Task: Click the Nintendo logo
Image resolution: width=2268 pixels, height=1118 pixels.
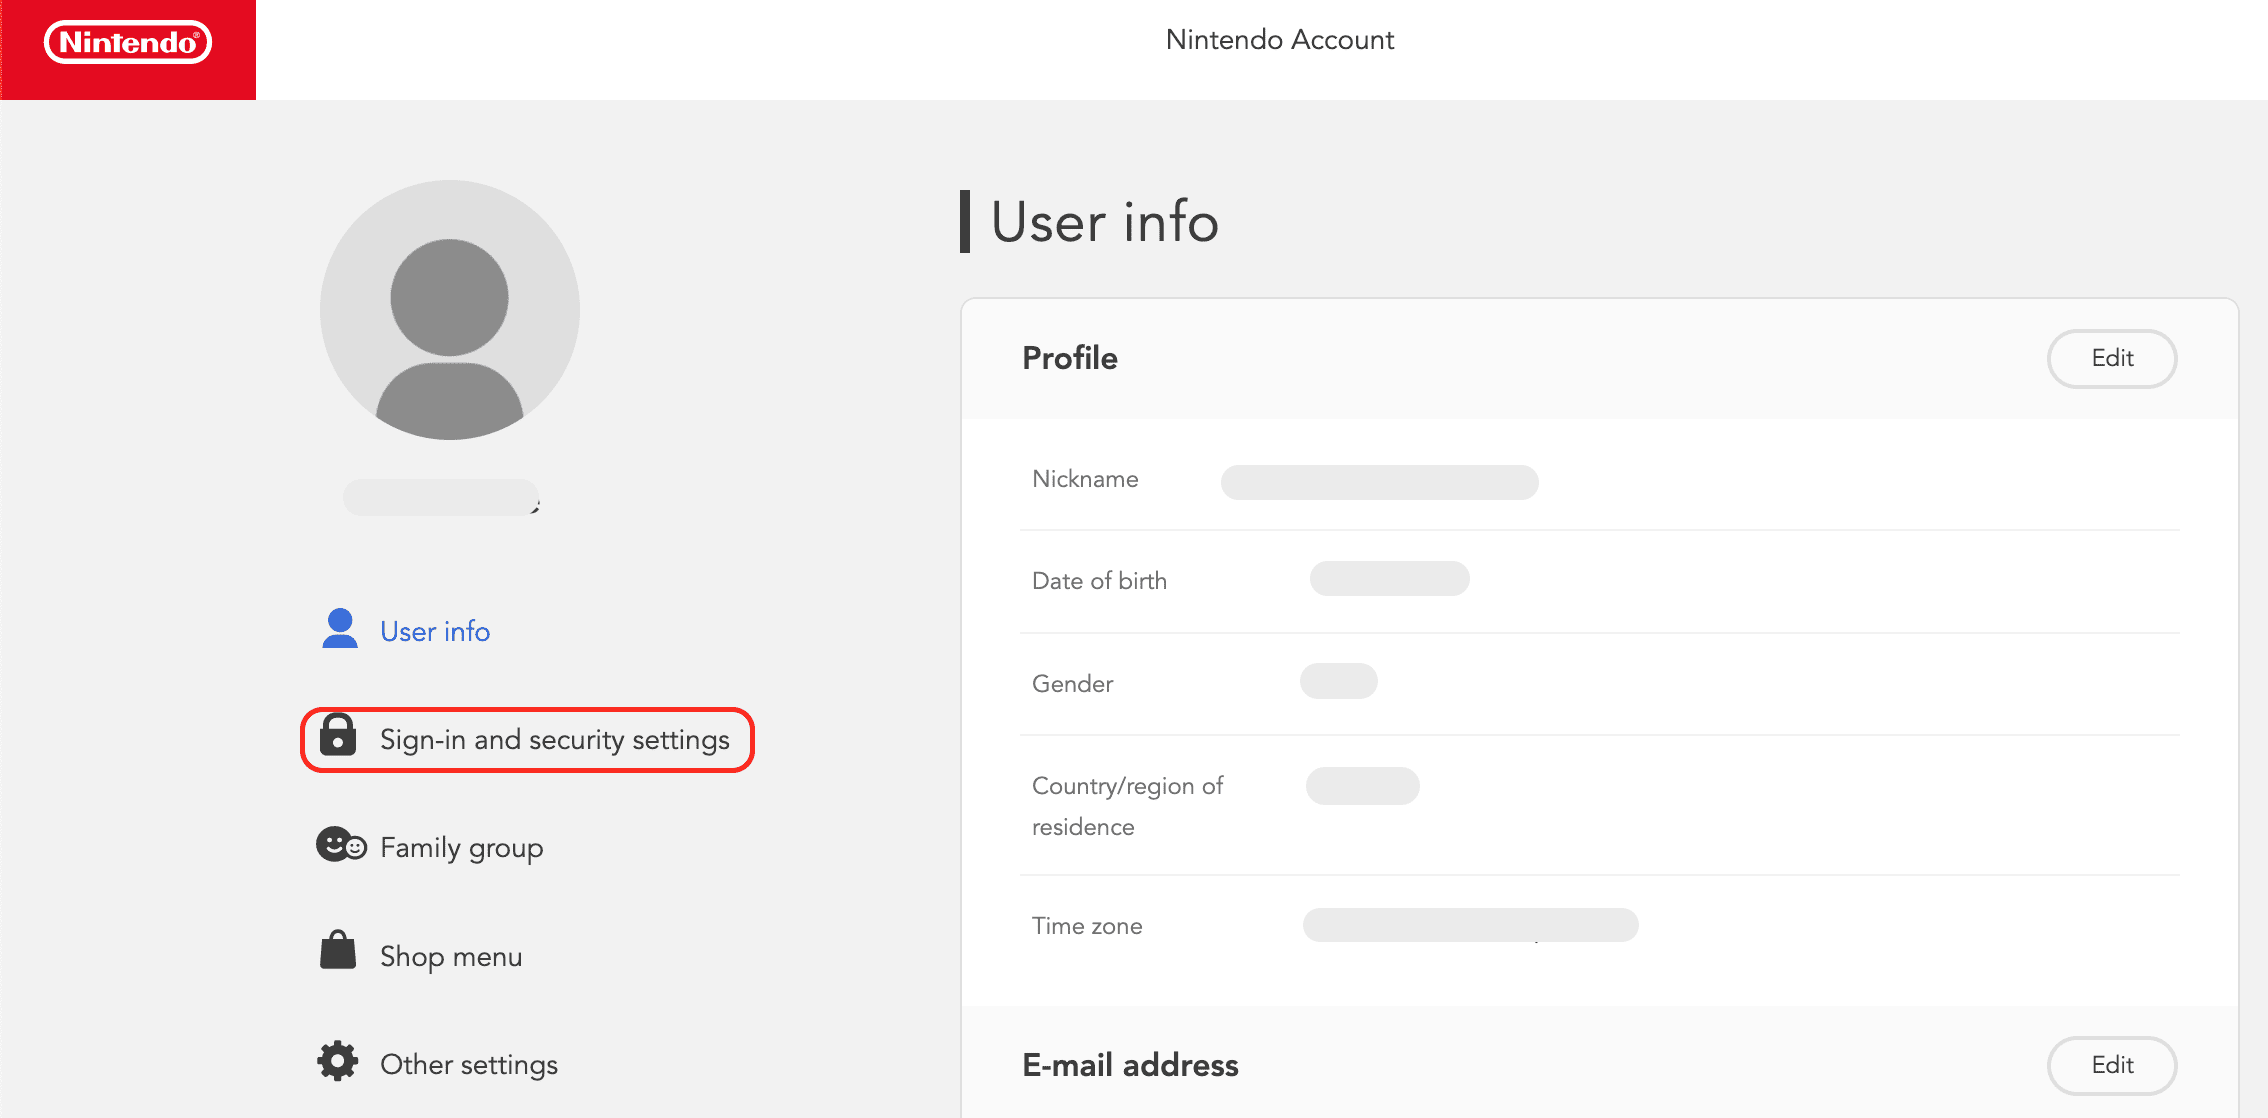Action: 128,43
